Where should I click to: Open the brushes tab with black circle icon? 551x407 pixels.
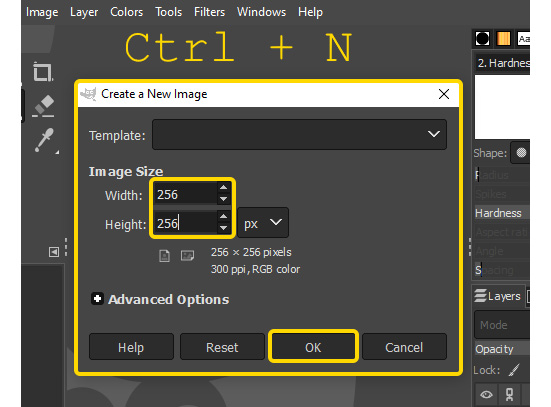click(482, 38)
